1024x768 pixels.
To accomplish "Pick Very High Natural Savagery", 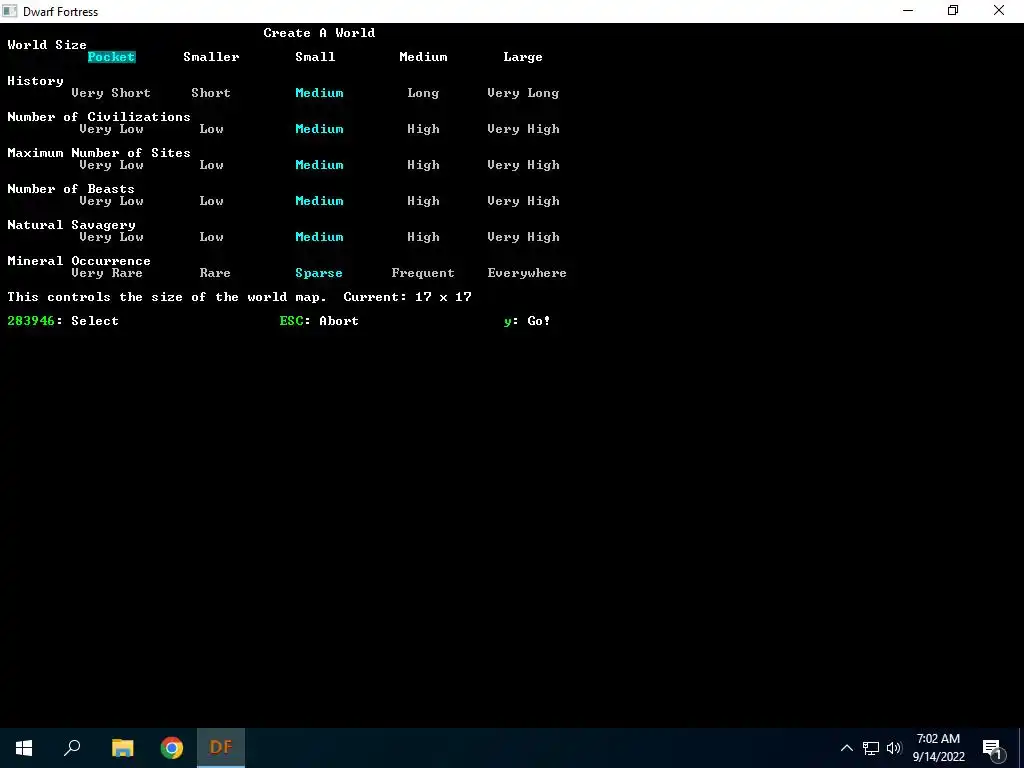I will [523, 236].
